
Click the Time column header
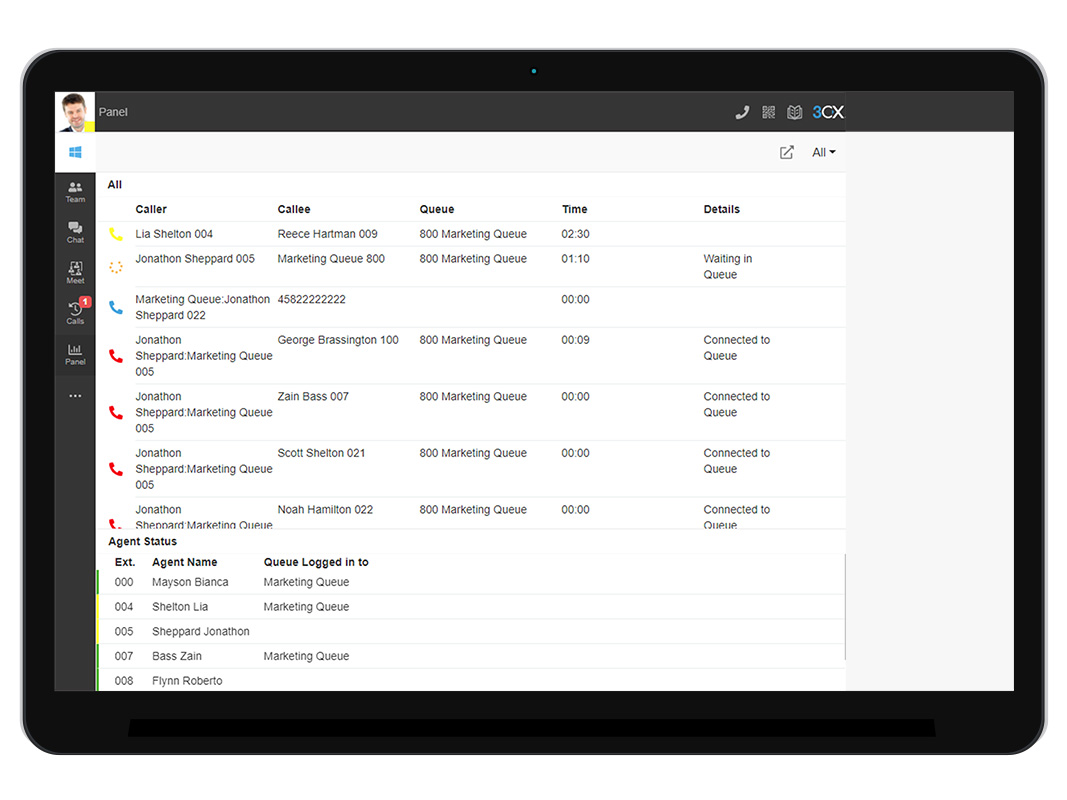pyautogui.click(x=574, y=210)
